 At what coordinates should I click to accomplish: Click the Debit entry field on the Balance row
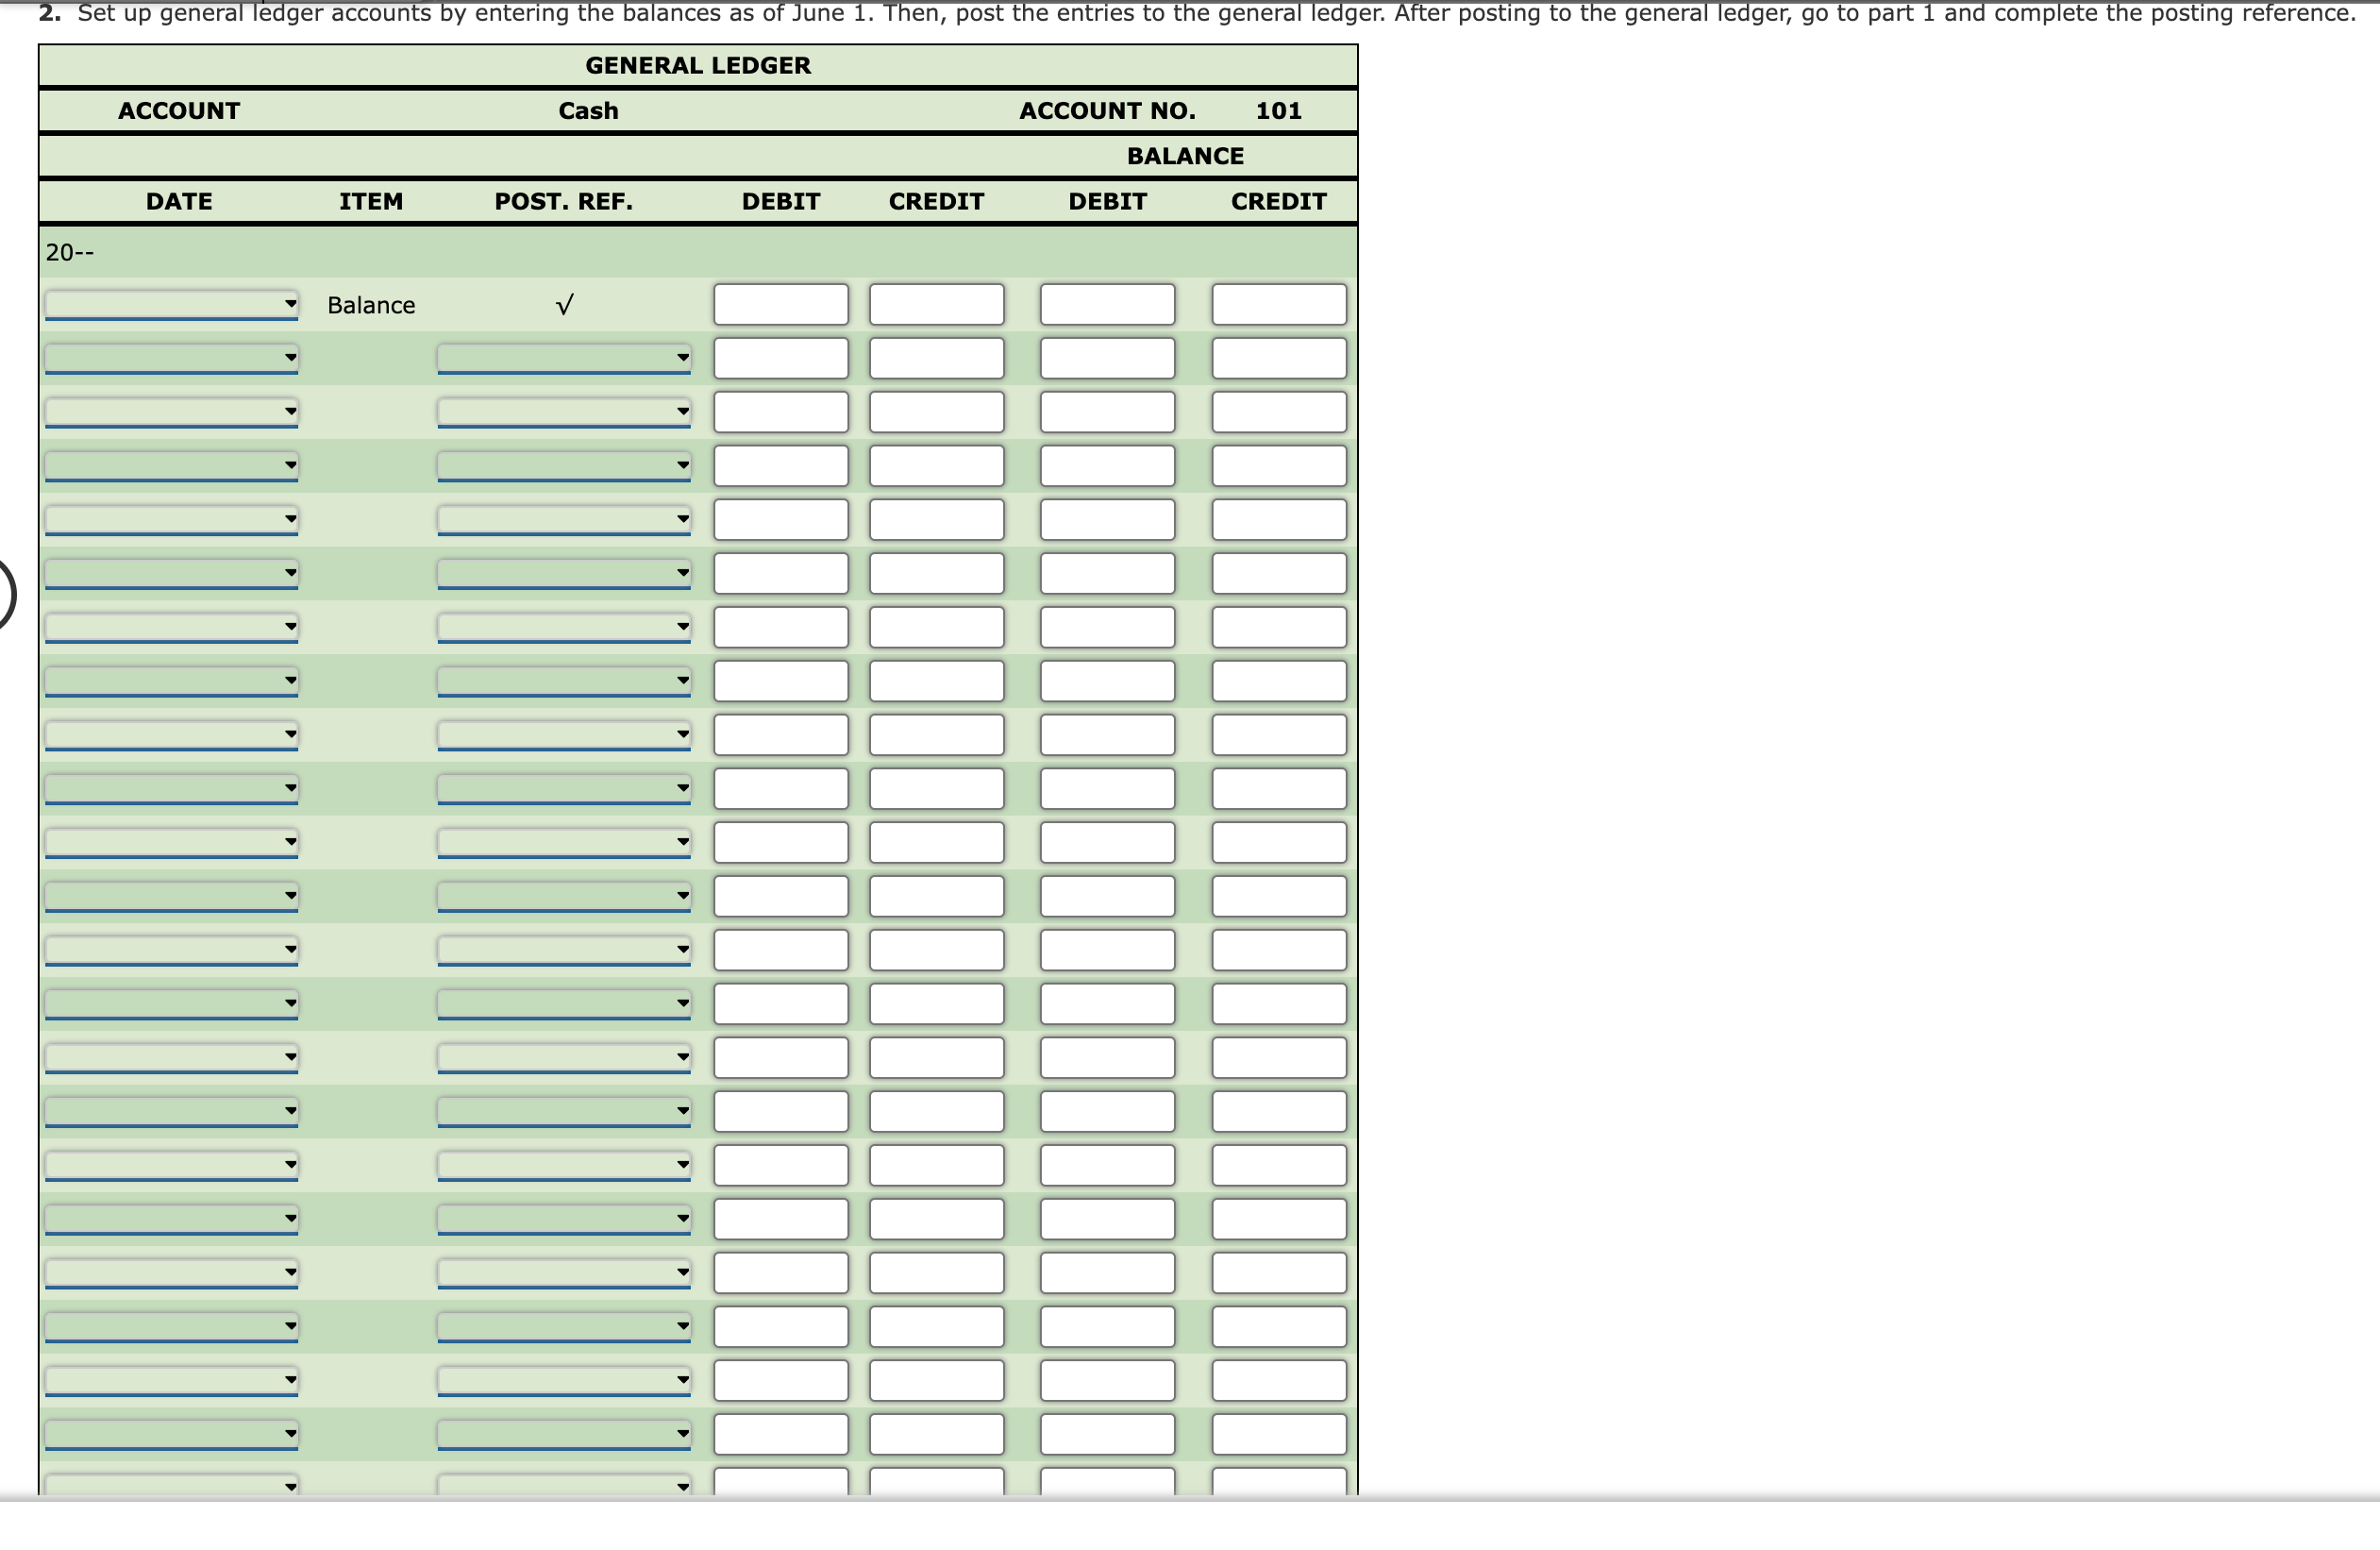[x=780, y=304]
